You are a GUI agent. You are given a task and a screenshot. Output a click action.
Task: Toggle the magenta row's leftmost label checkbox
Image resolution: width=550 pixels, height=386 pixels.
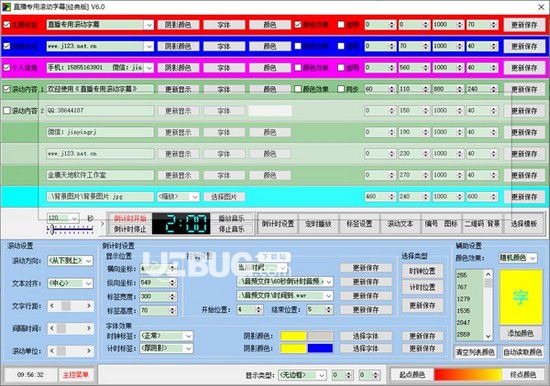point(7,67)
